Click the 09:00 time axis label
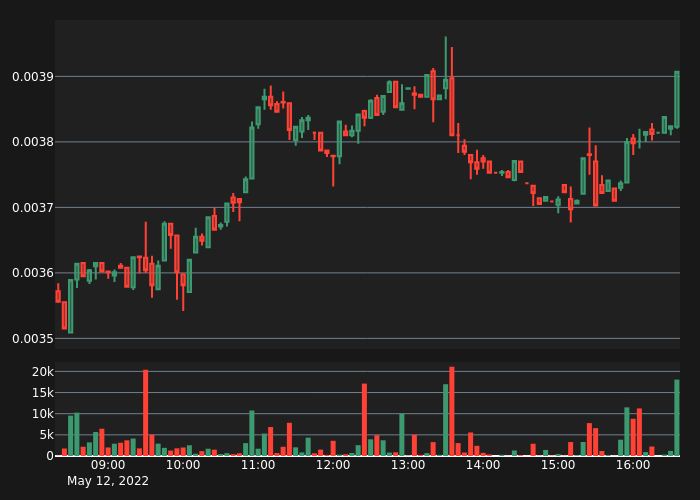This screenshot has width=700, height=500. (x=108, y=465)
